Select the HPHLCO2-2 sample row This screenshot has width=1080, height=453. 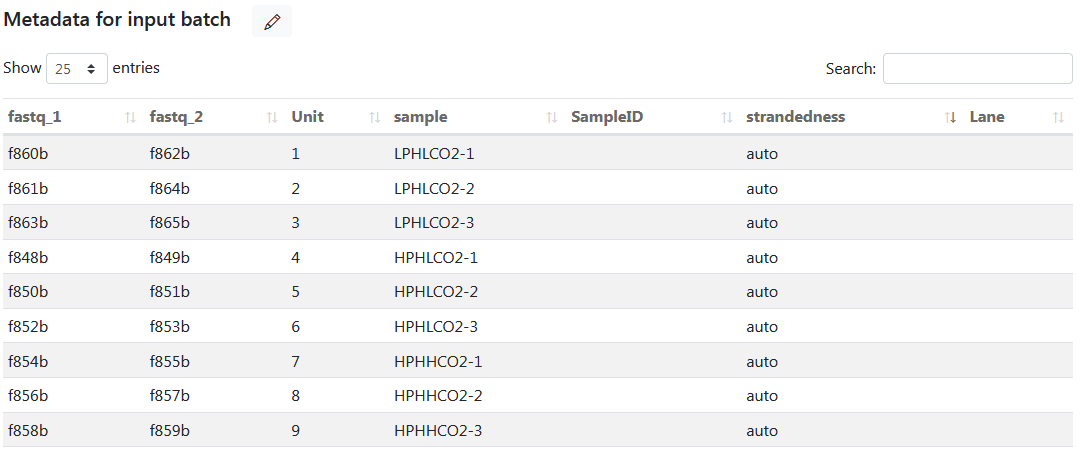pos(537,291)
